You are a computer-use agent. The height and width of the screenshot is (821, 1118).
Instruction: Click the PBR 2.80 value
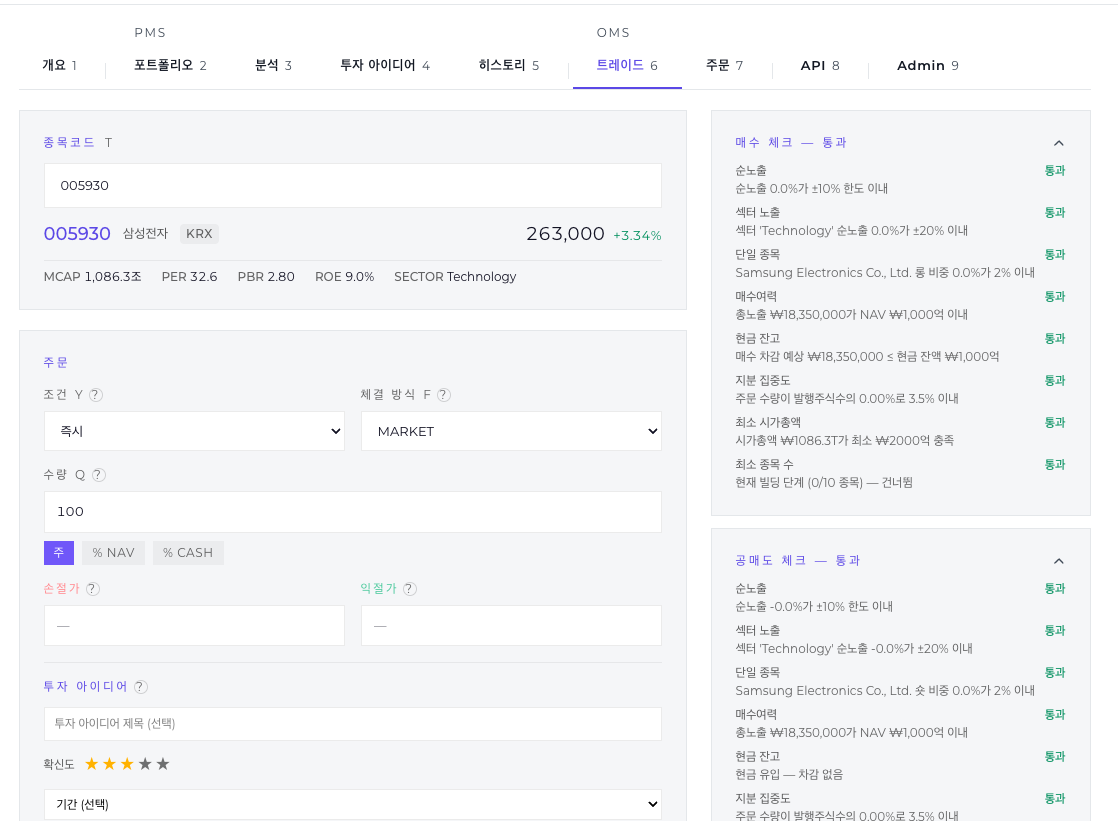266,277
